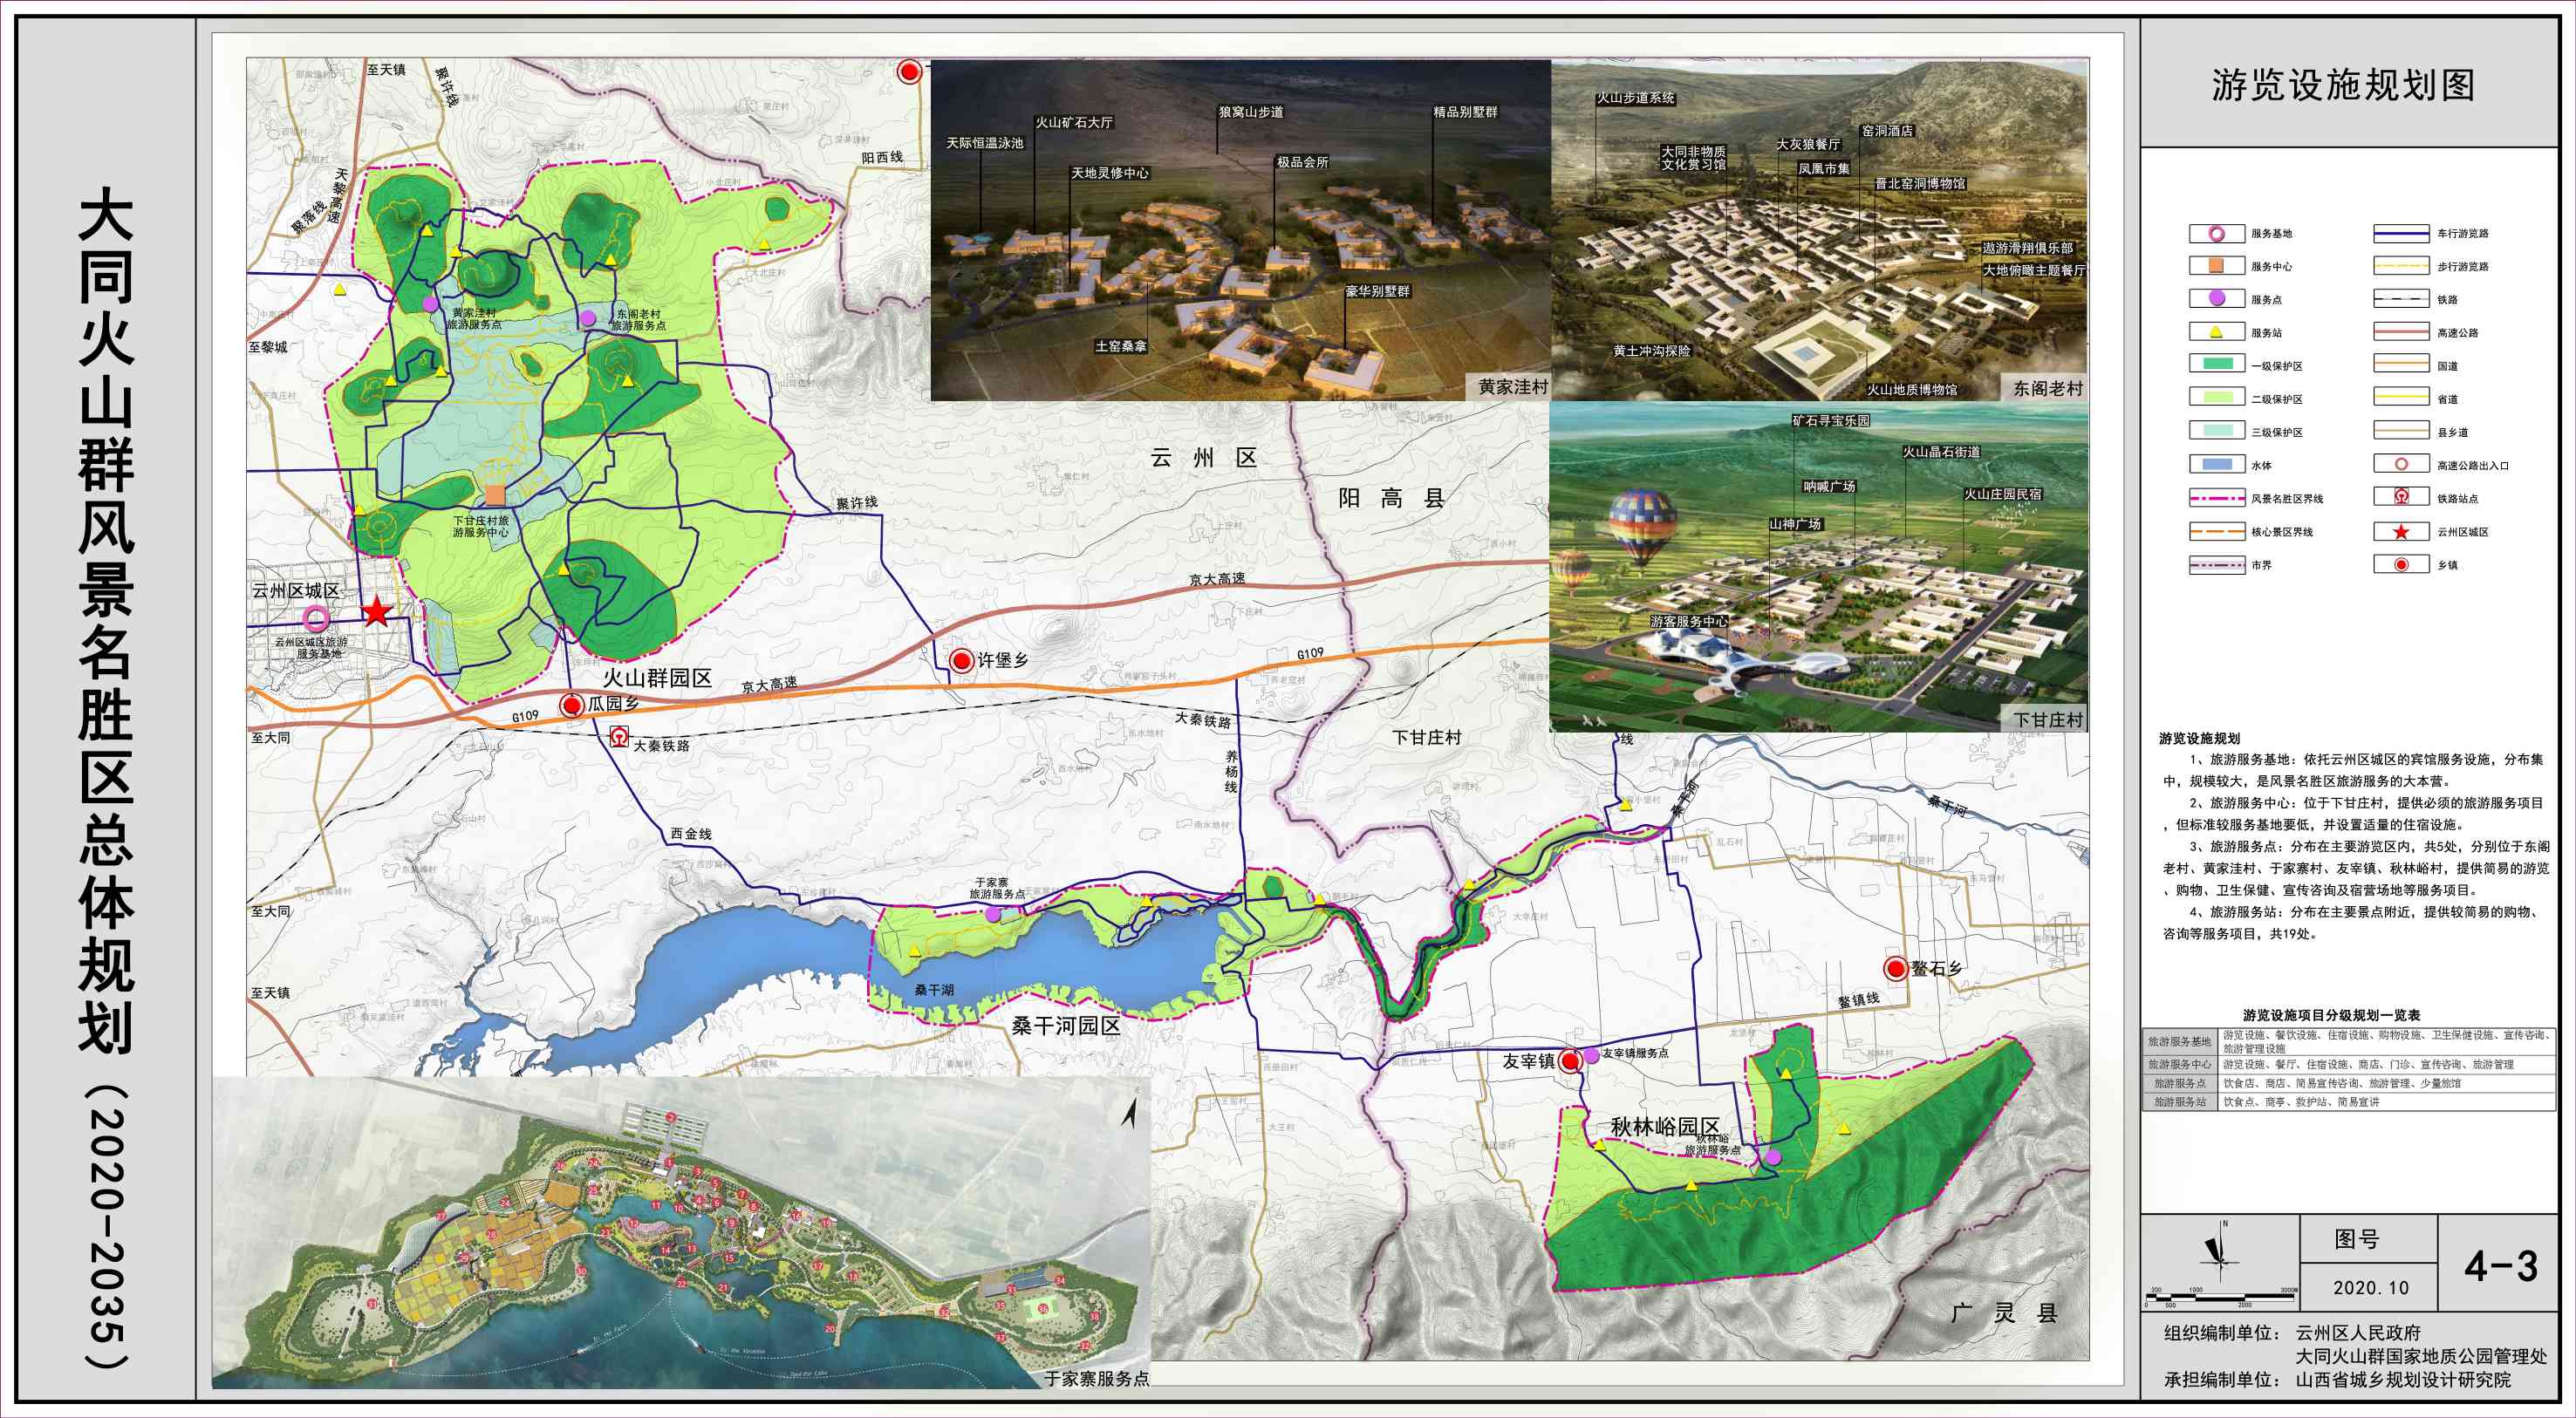
Task: Click the 友宰镇 red township marker
Action: click(x=1571, y=1060)
